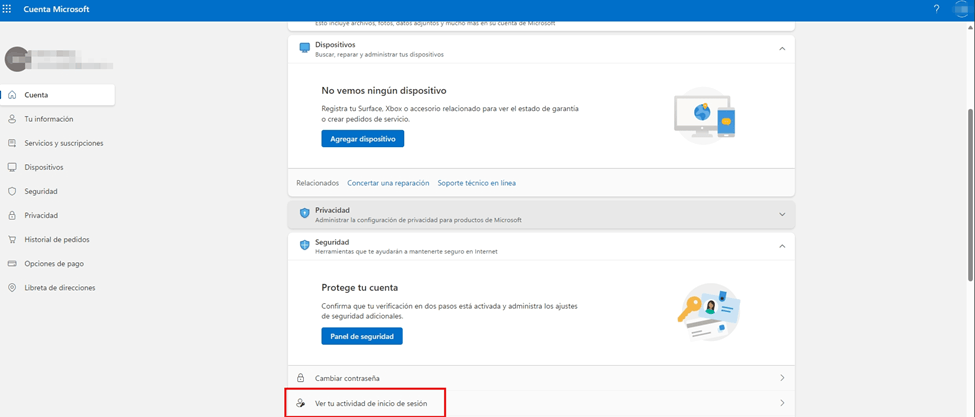This screenshot has width=975, height=417.
Task: Click the icon beside Ver tu actividad
Action: pos(301,403)
